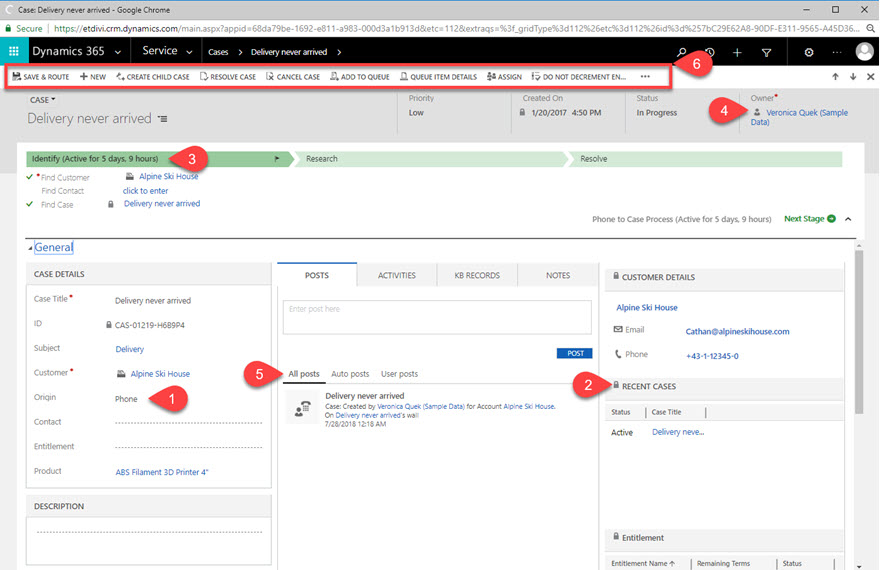Open recent case Delivery neve... link
The width and height of the screenshot is (880, 570).
click(678, 432)
